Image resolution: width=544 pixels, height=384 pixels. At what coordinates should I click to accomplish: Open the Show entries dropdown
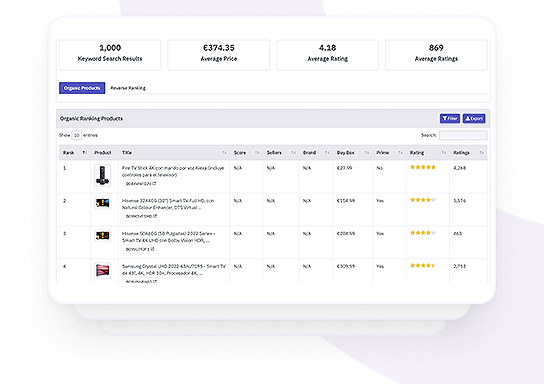tap(76, 135)
